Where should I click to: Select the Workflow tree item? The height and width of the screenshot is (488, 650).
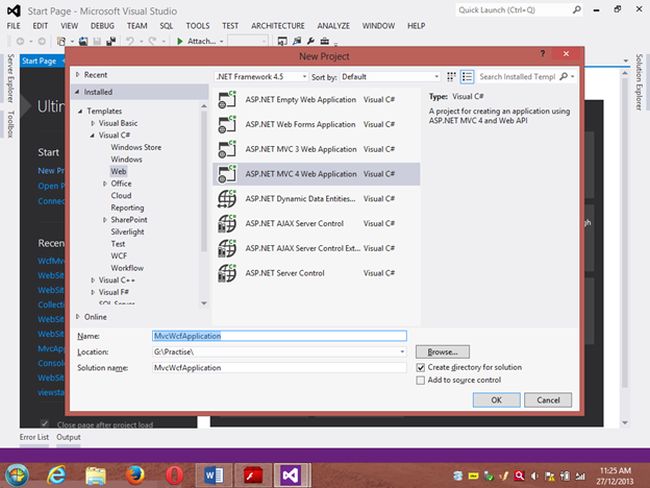tap(127, 268)
